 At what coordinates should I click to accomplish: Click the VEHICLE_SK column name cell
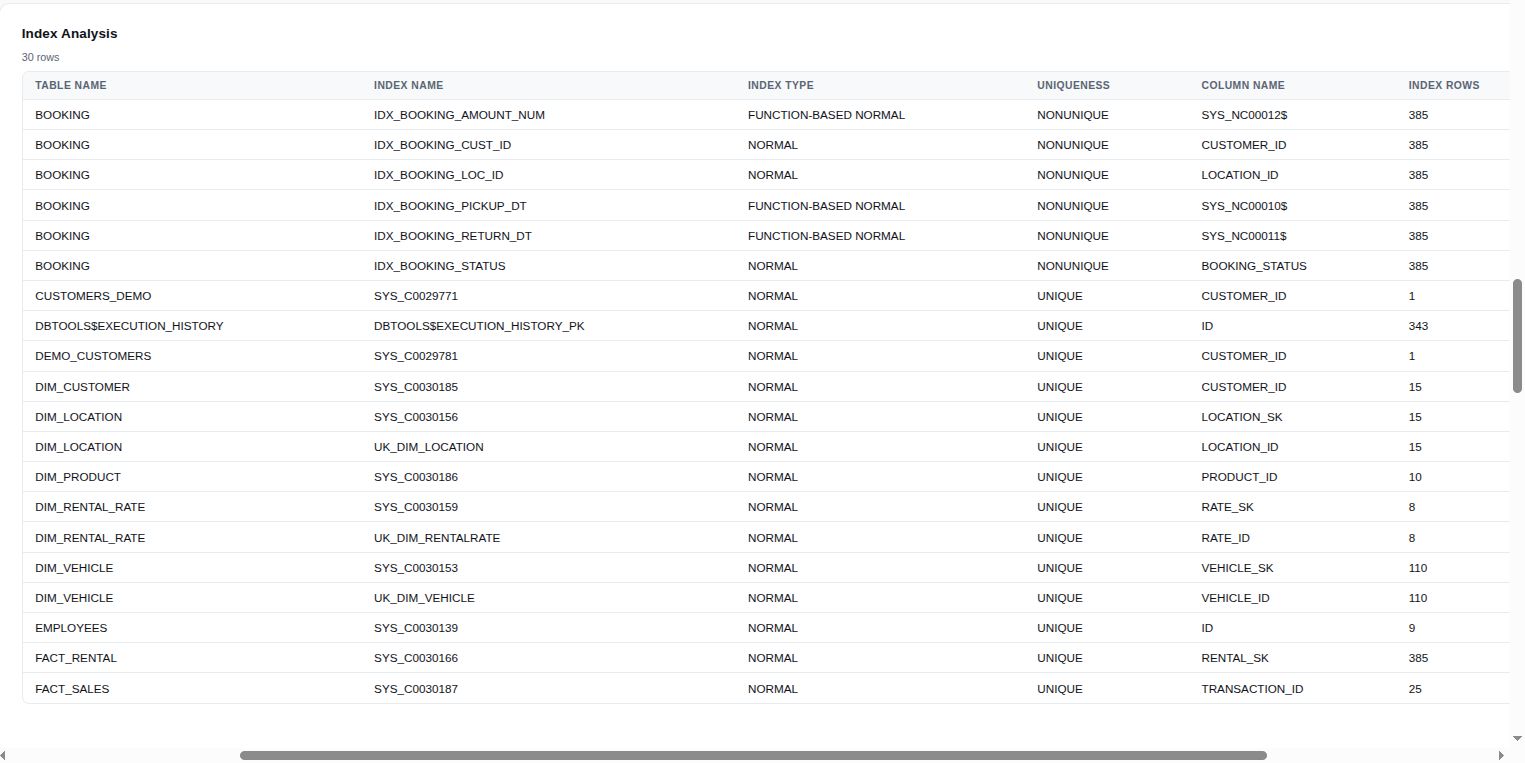pyautogui.click(x=1237, y=568)
